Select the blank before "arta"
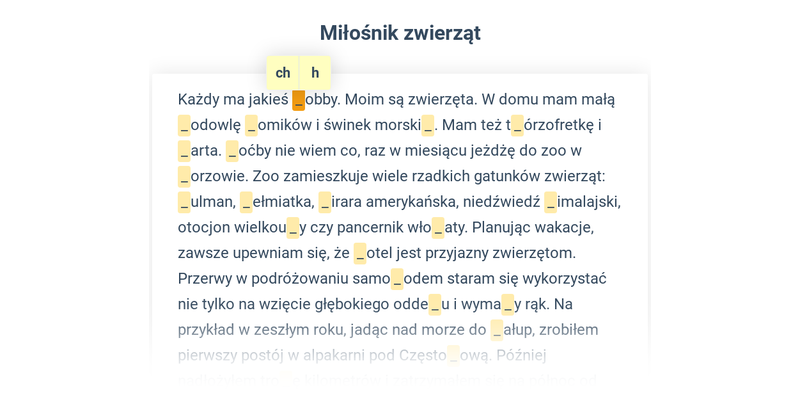800x400 pixels. (184, 151)
